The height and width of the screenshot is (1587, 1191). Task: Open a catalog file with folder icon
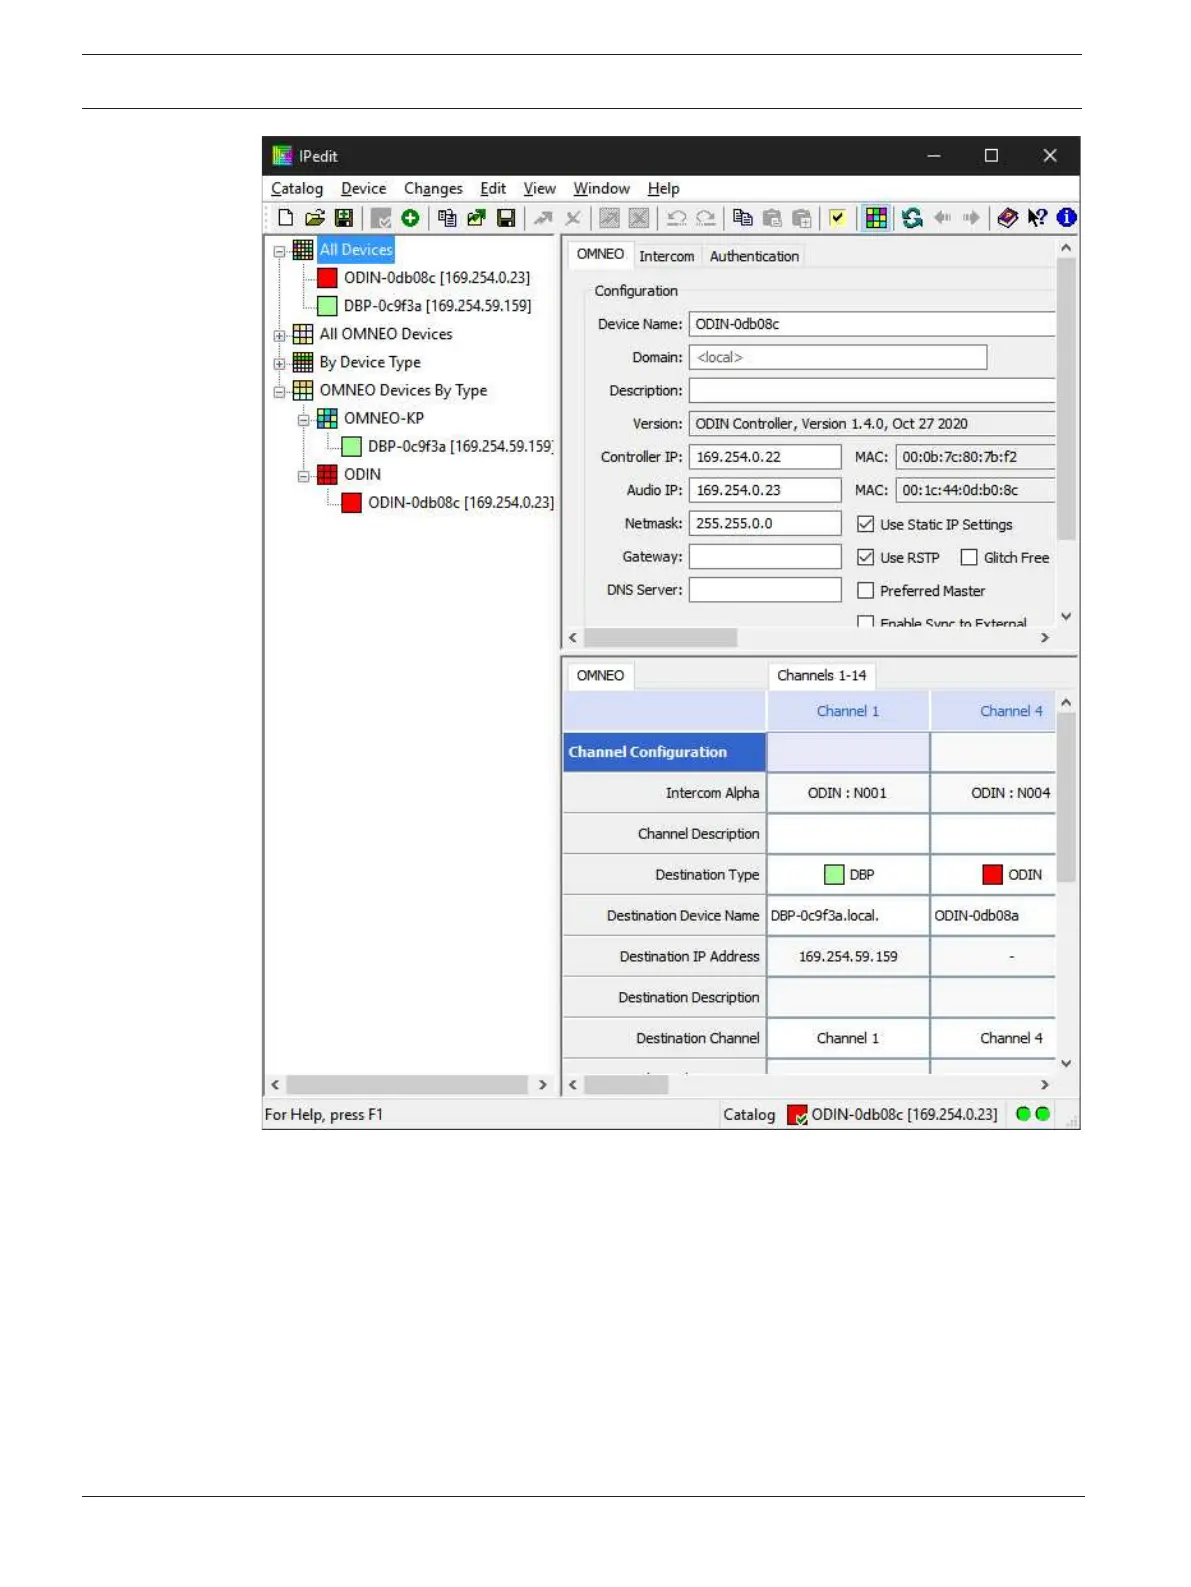click(315, 218)
